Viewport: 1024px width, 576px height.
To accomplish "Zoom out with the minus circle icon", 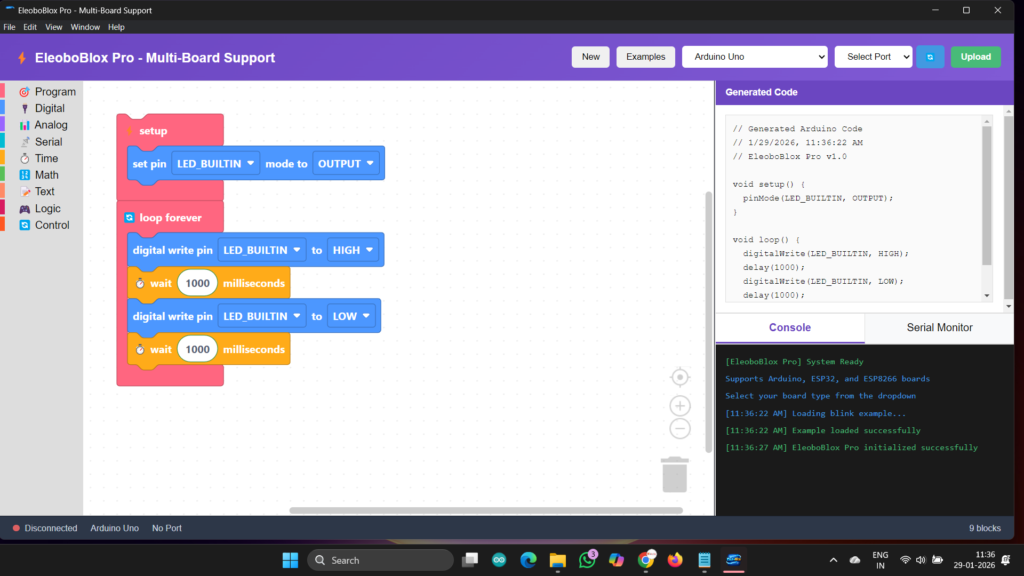I will pyautogui.click(x=680, y=428).
